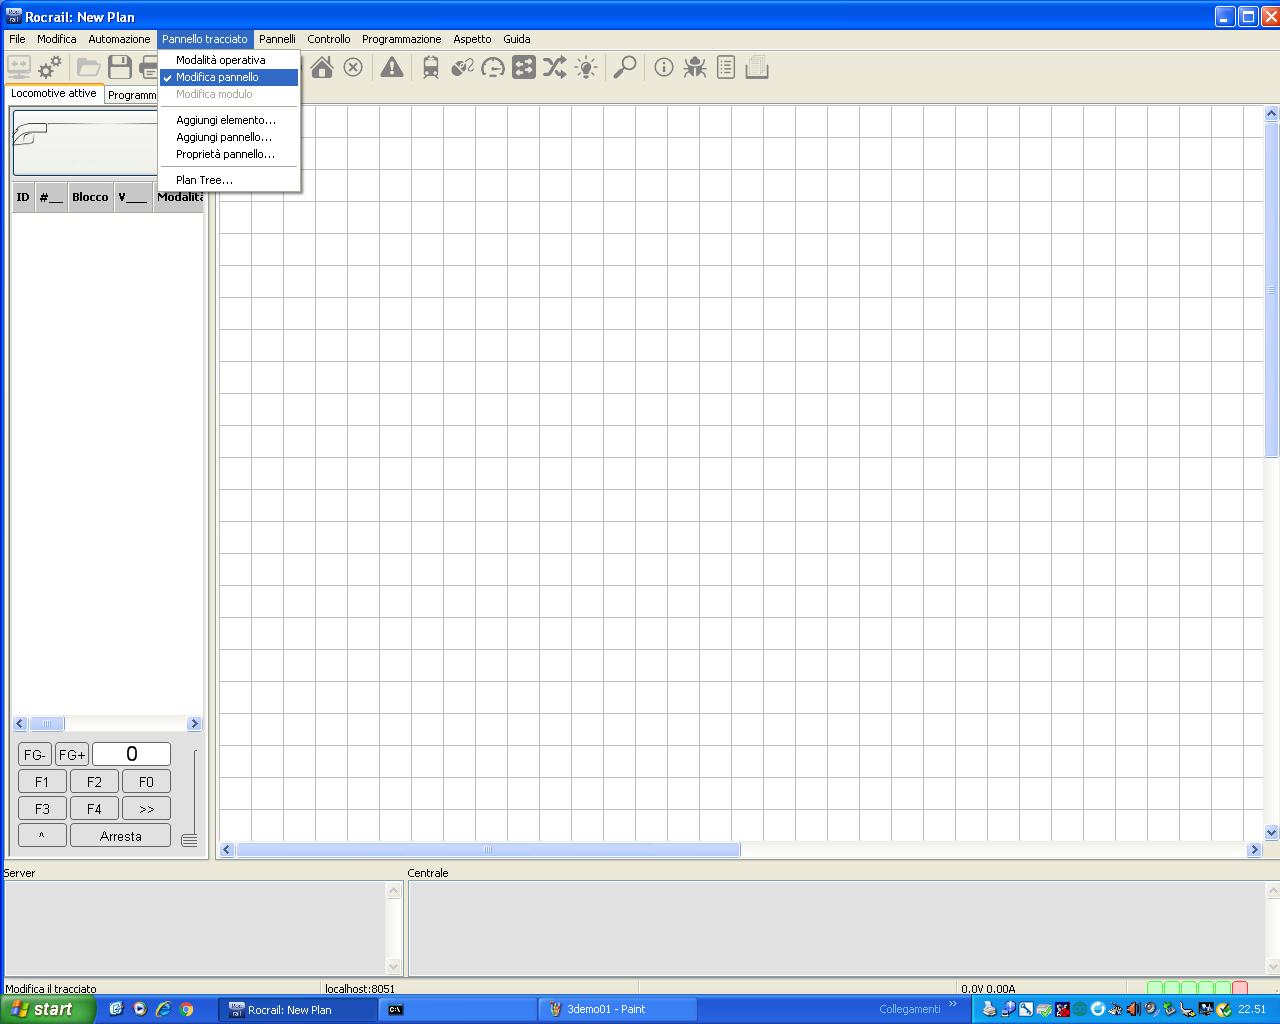Open the Programmazione menu

pyautogui.click(x=401, y=39)
